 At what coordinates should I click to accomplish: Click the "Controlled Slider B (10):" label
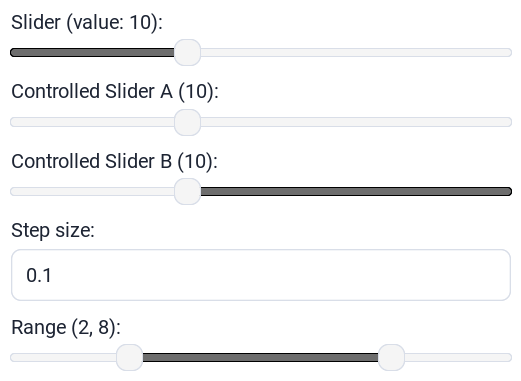tap(114, 161)
